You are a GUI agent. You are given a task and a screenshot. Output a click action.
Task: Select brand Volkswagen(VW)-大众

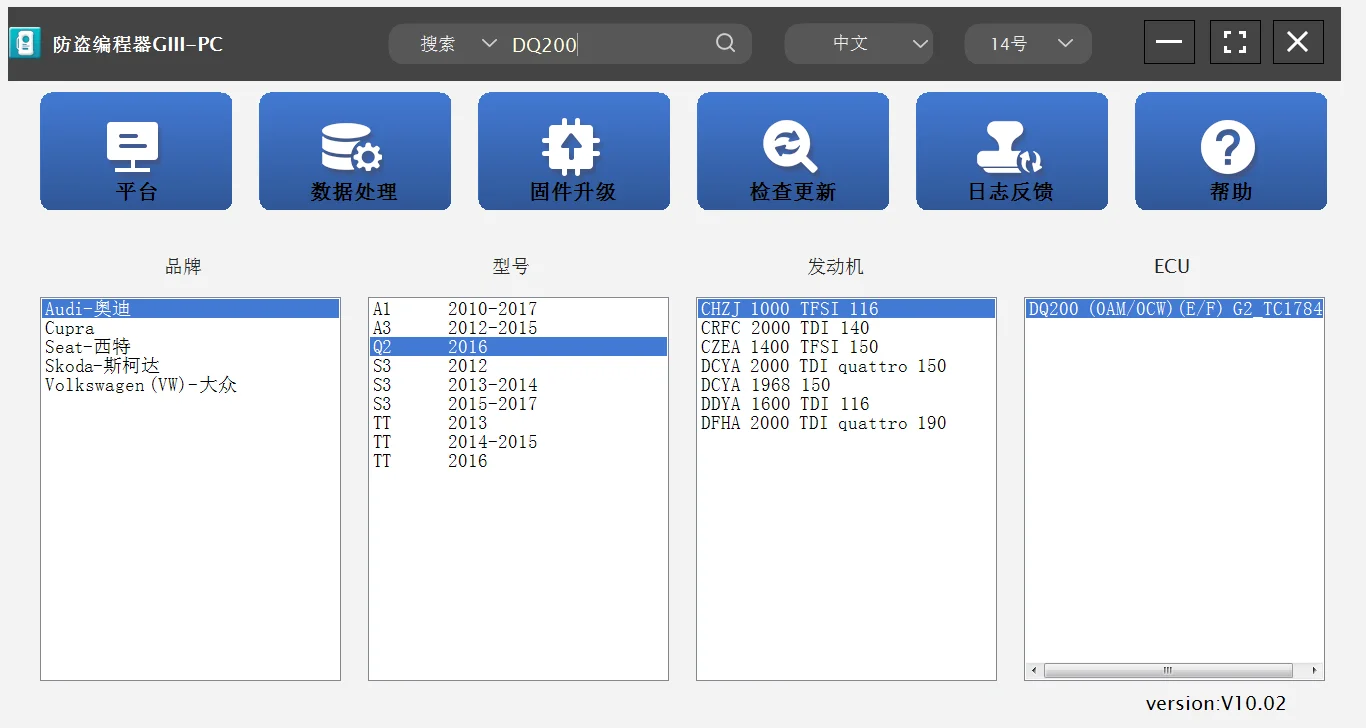click(190, 385)
